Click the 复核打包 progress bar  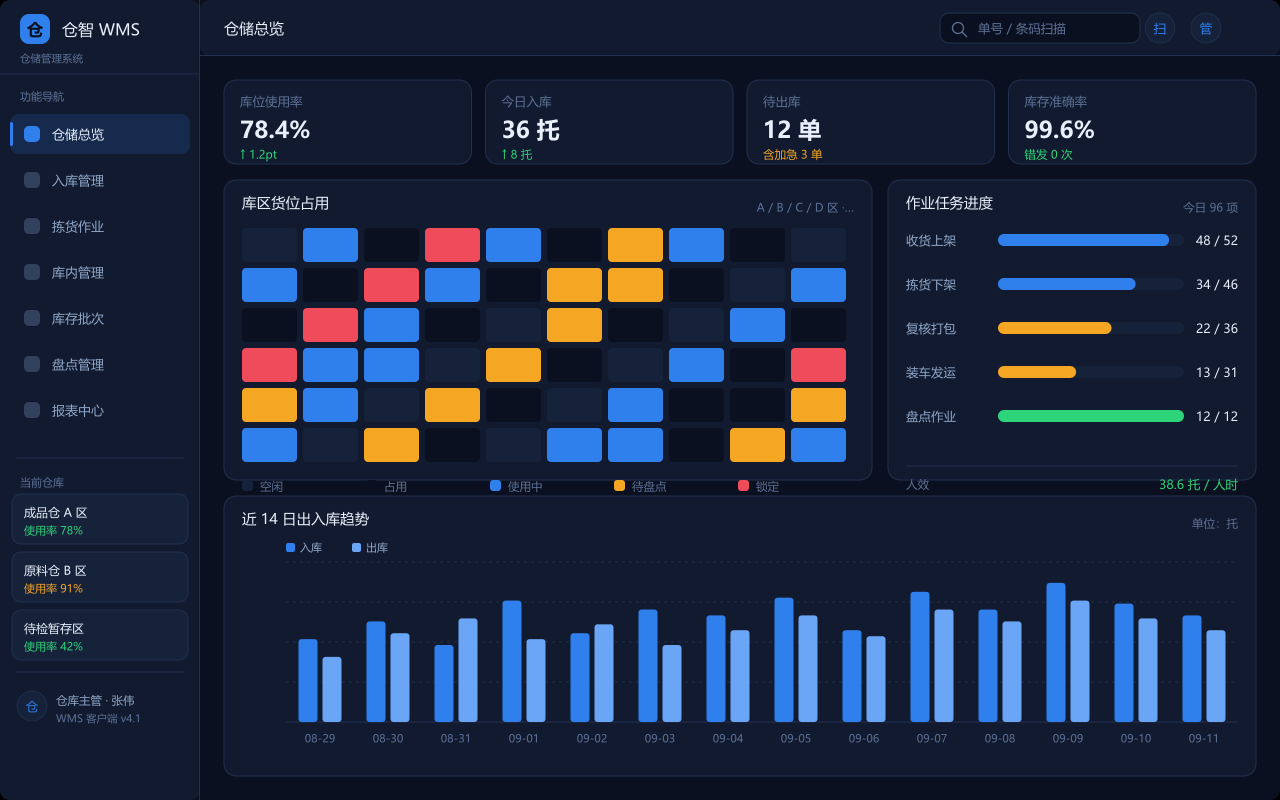tap(1091, 328)
